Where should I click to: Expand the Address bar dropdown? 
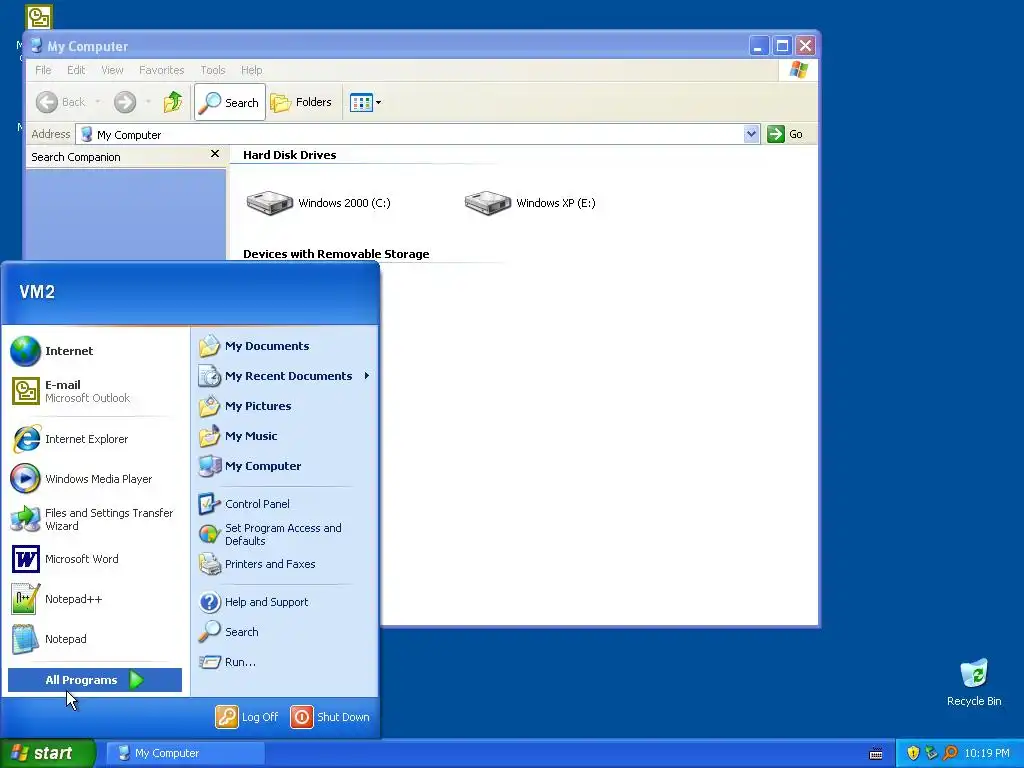[x=752, y=134]
